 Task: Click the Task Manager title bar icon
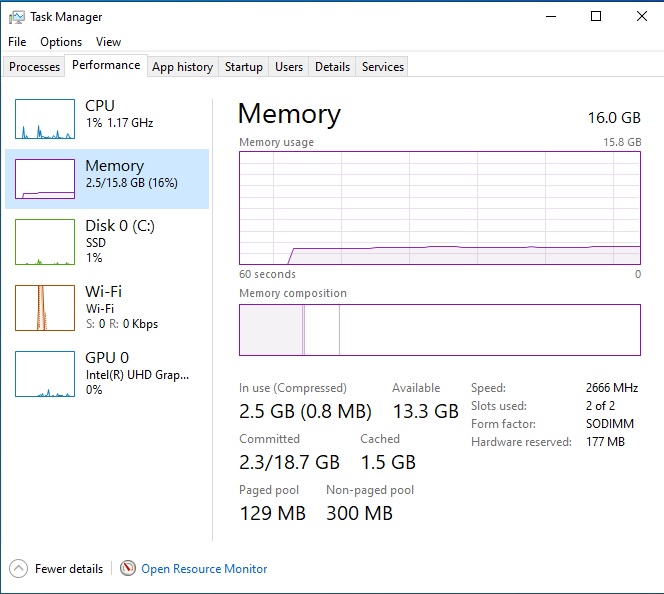(16, 17)
